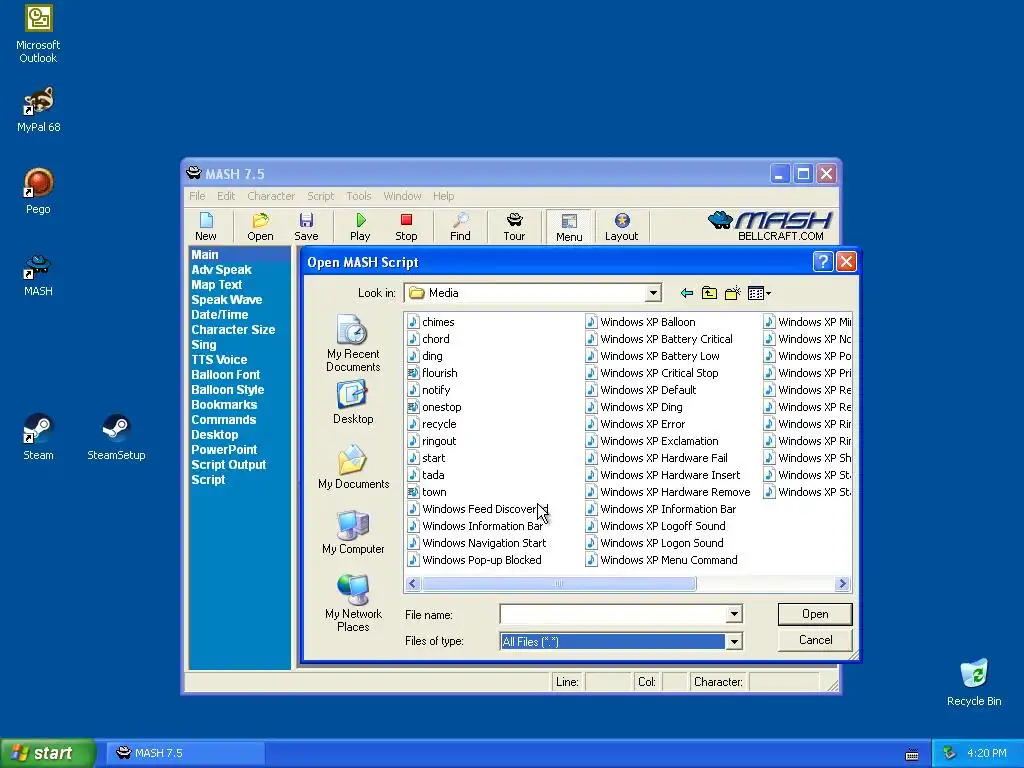Select the tada sound file

tap(426, 475)
